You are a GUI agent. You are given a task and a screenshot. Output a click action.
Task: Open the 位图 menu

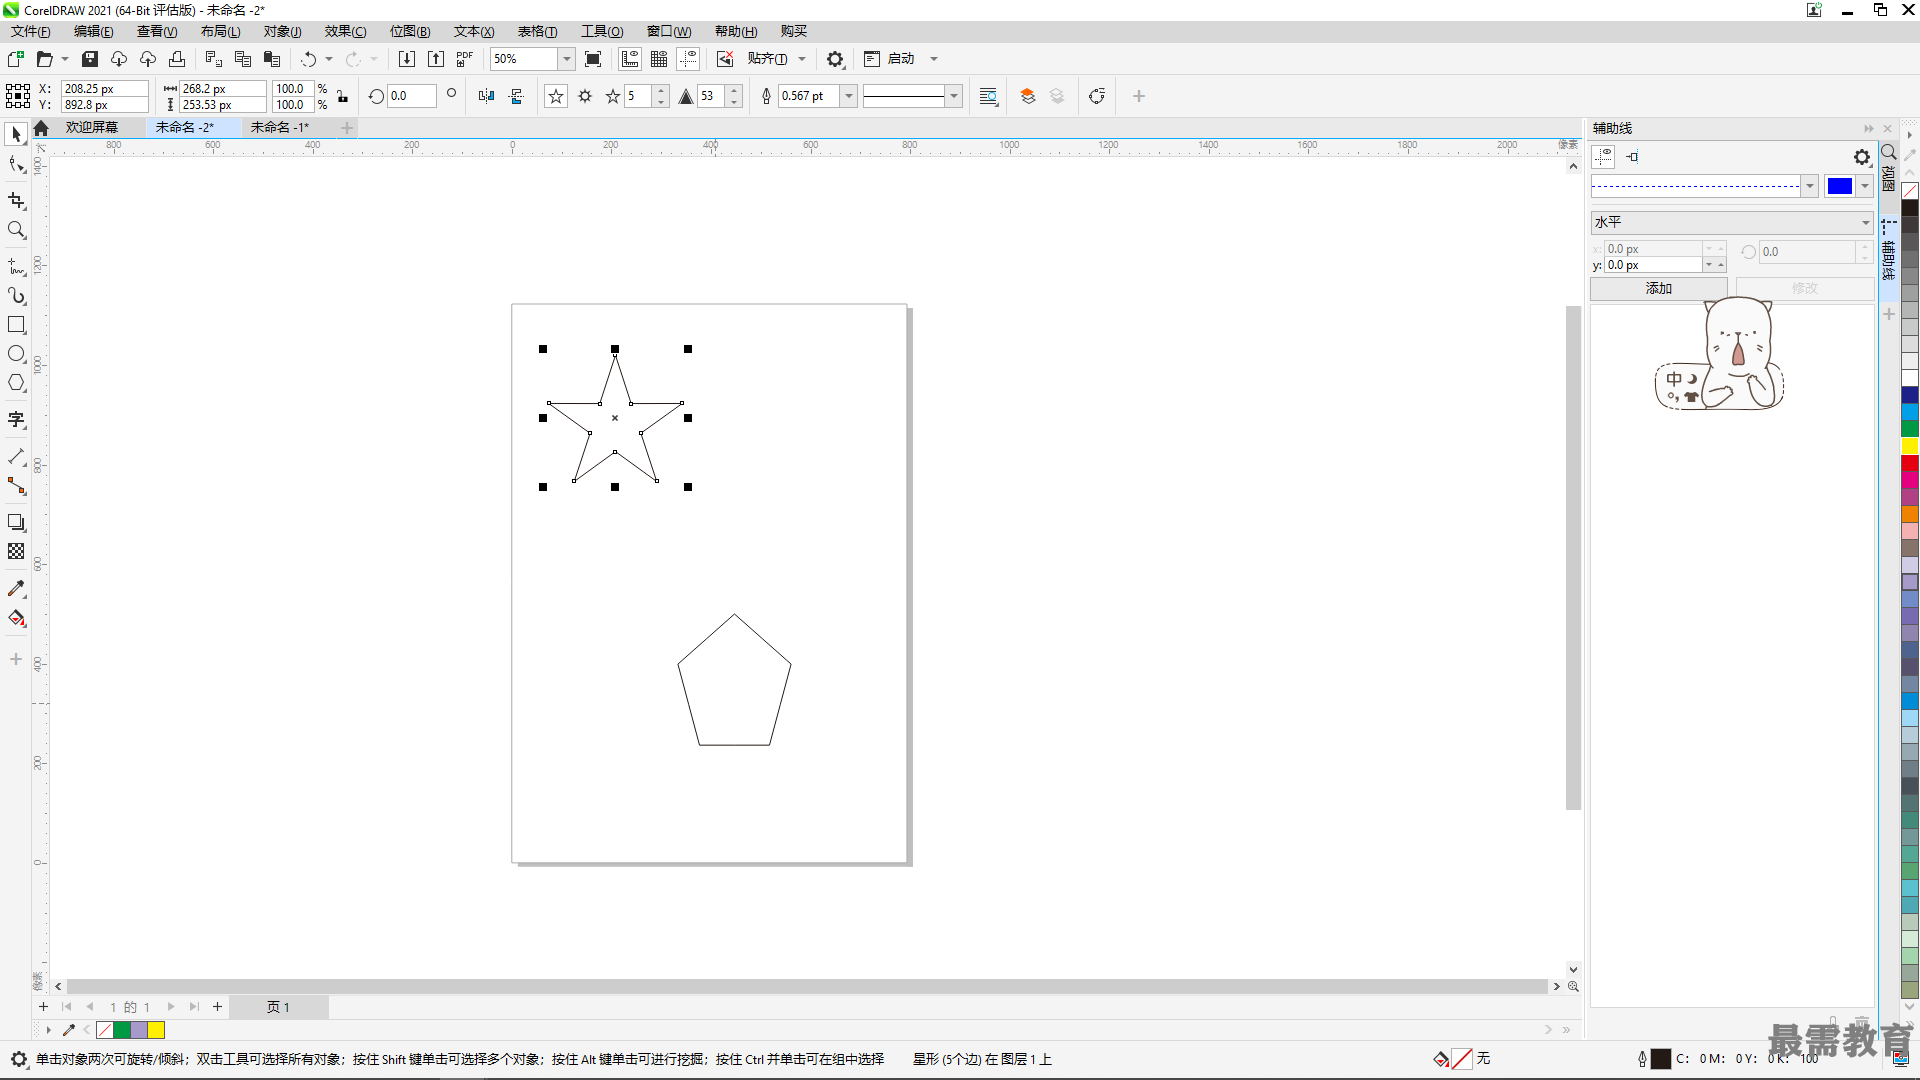tap(410, 31)
